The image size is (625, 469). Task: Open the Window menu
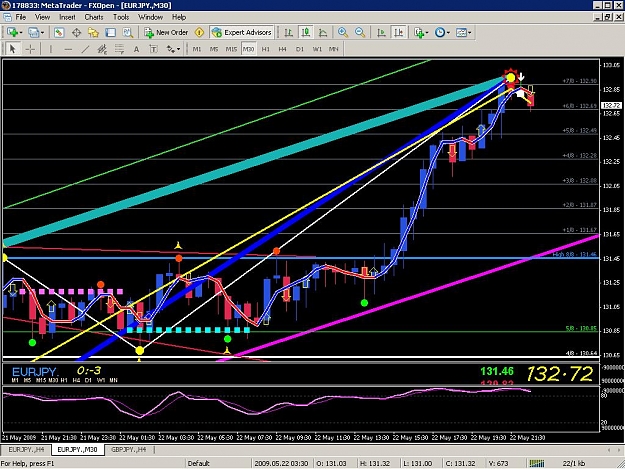[150, 17]
